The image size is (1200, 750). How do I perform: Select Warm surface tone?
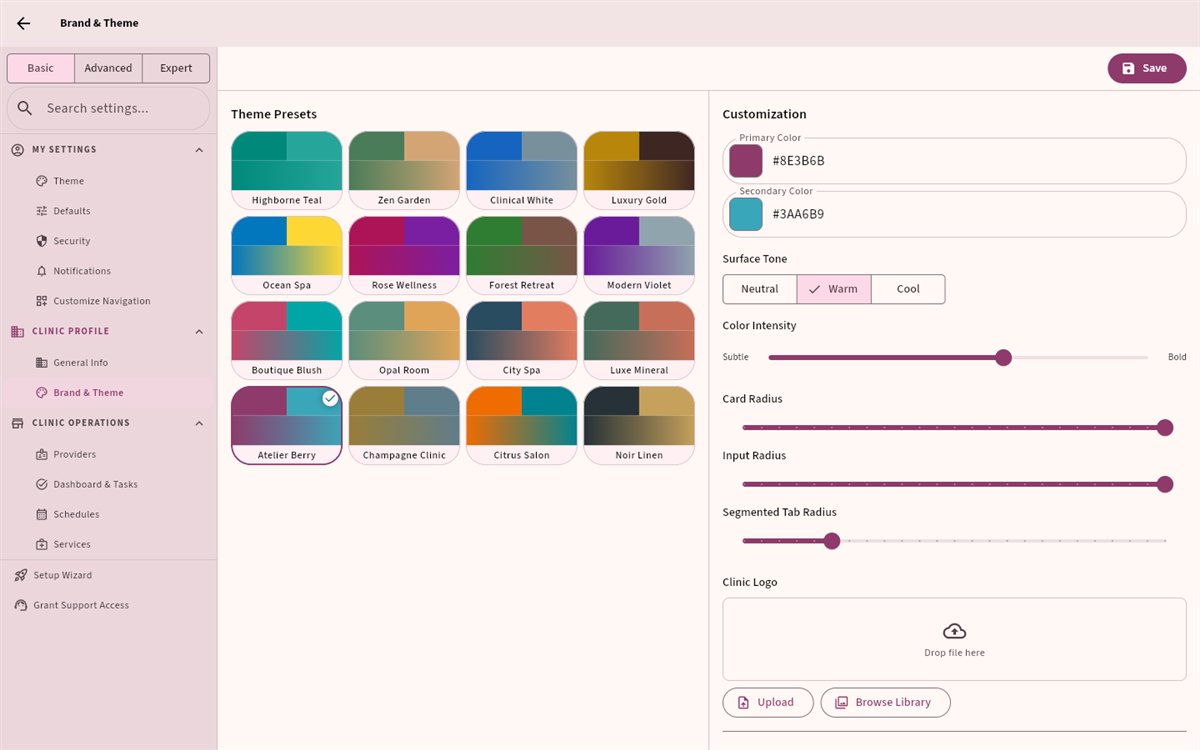pos(834,289)
